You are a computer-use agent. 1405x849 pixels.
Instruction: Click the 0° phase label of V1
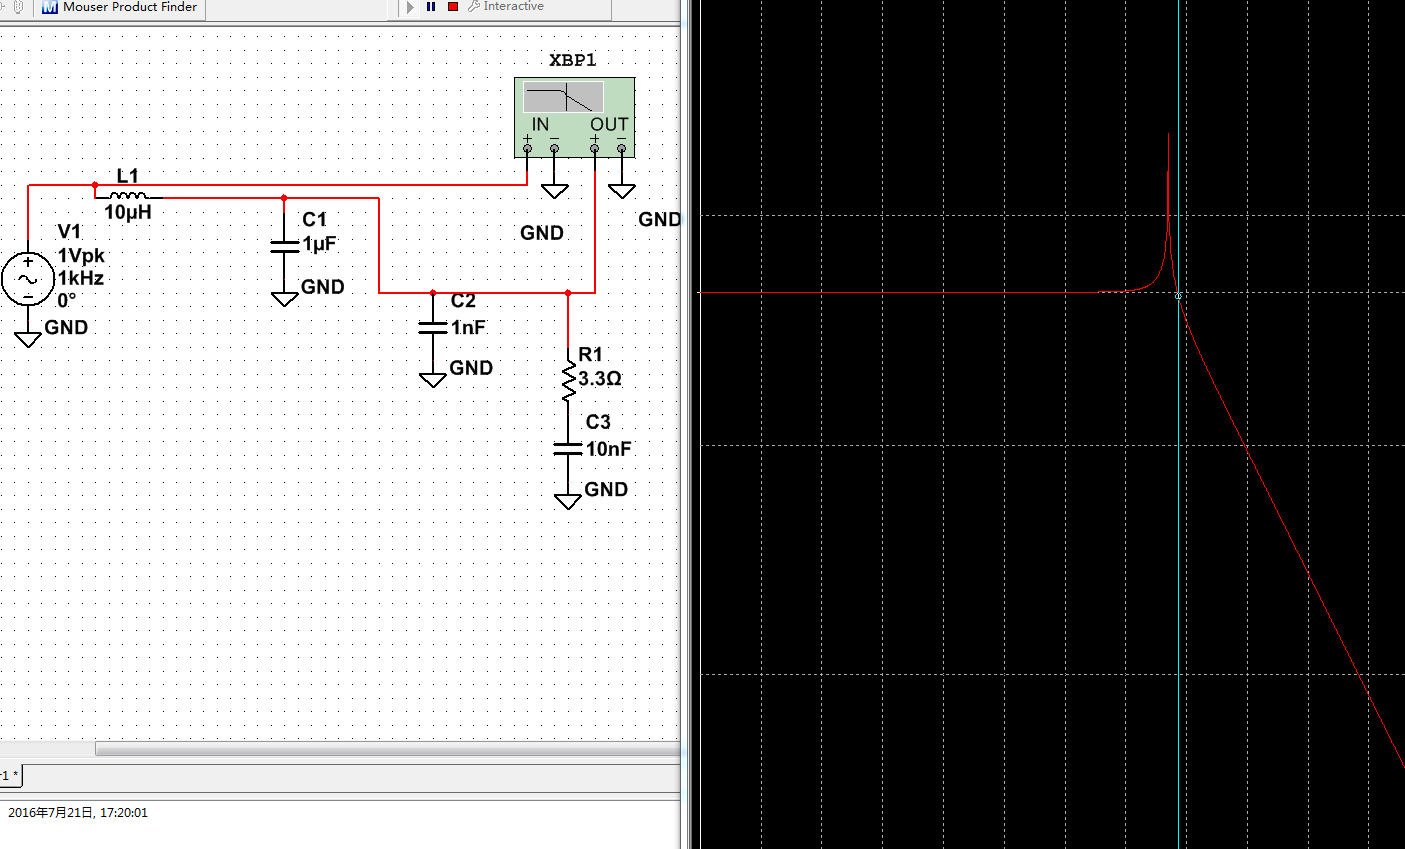67,300
